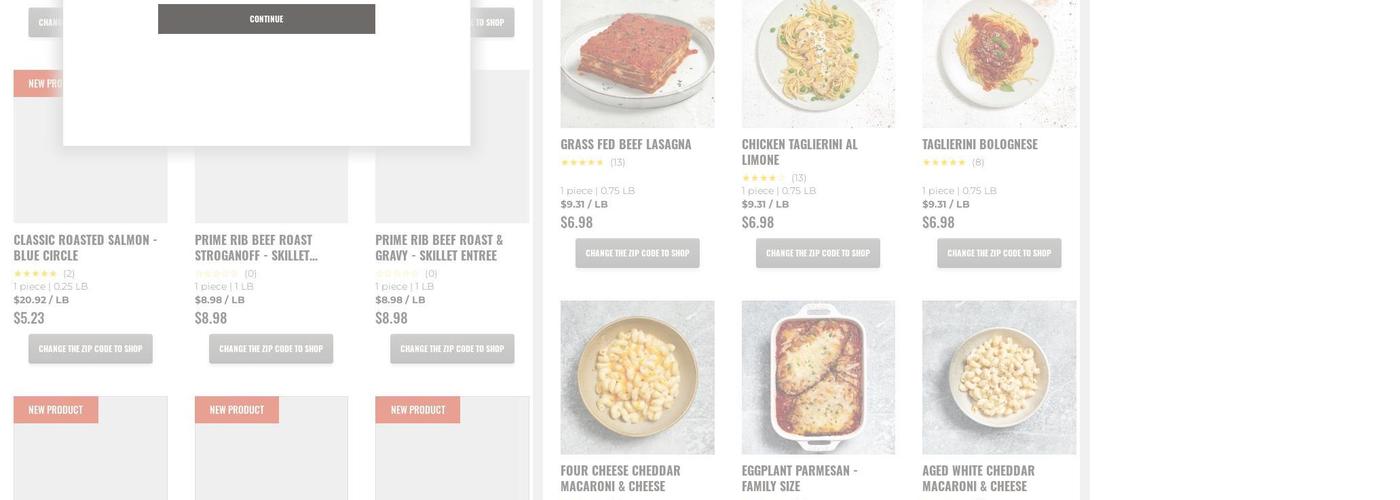
Task: Open the Grass Fed Beef Lasagna title link
Action: 626,144
